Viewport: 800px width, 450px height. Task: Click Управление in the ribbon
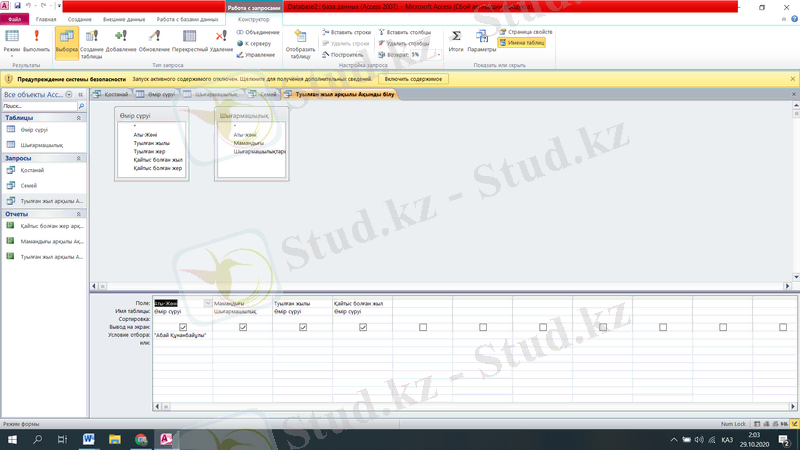[256, 55]
